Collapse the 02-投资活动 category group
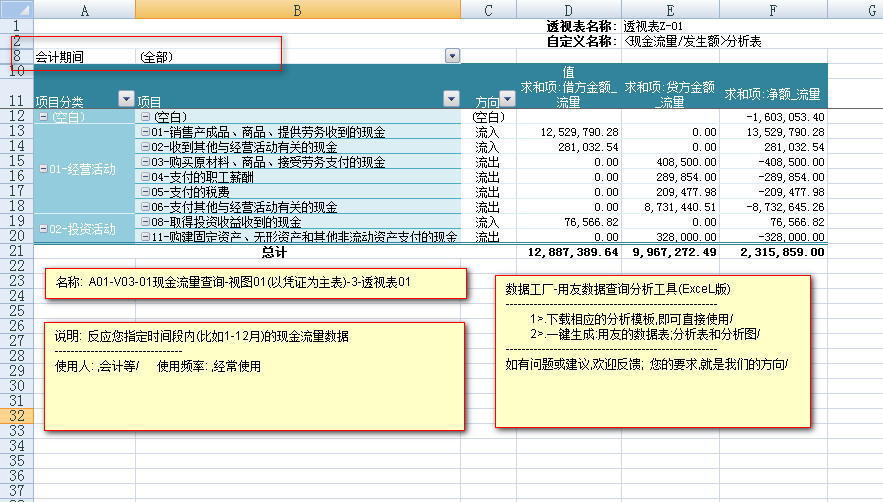 click(x=42, y=229)
